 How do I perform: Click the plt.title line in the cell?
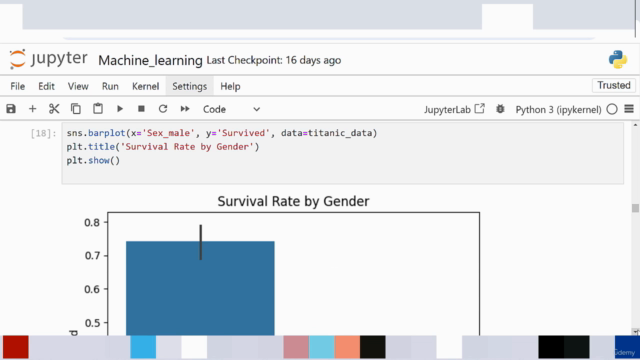pos(163,147)
